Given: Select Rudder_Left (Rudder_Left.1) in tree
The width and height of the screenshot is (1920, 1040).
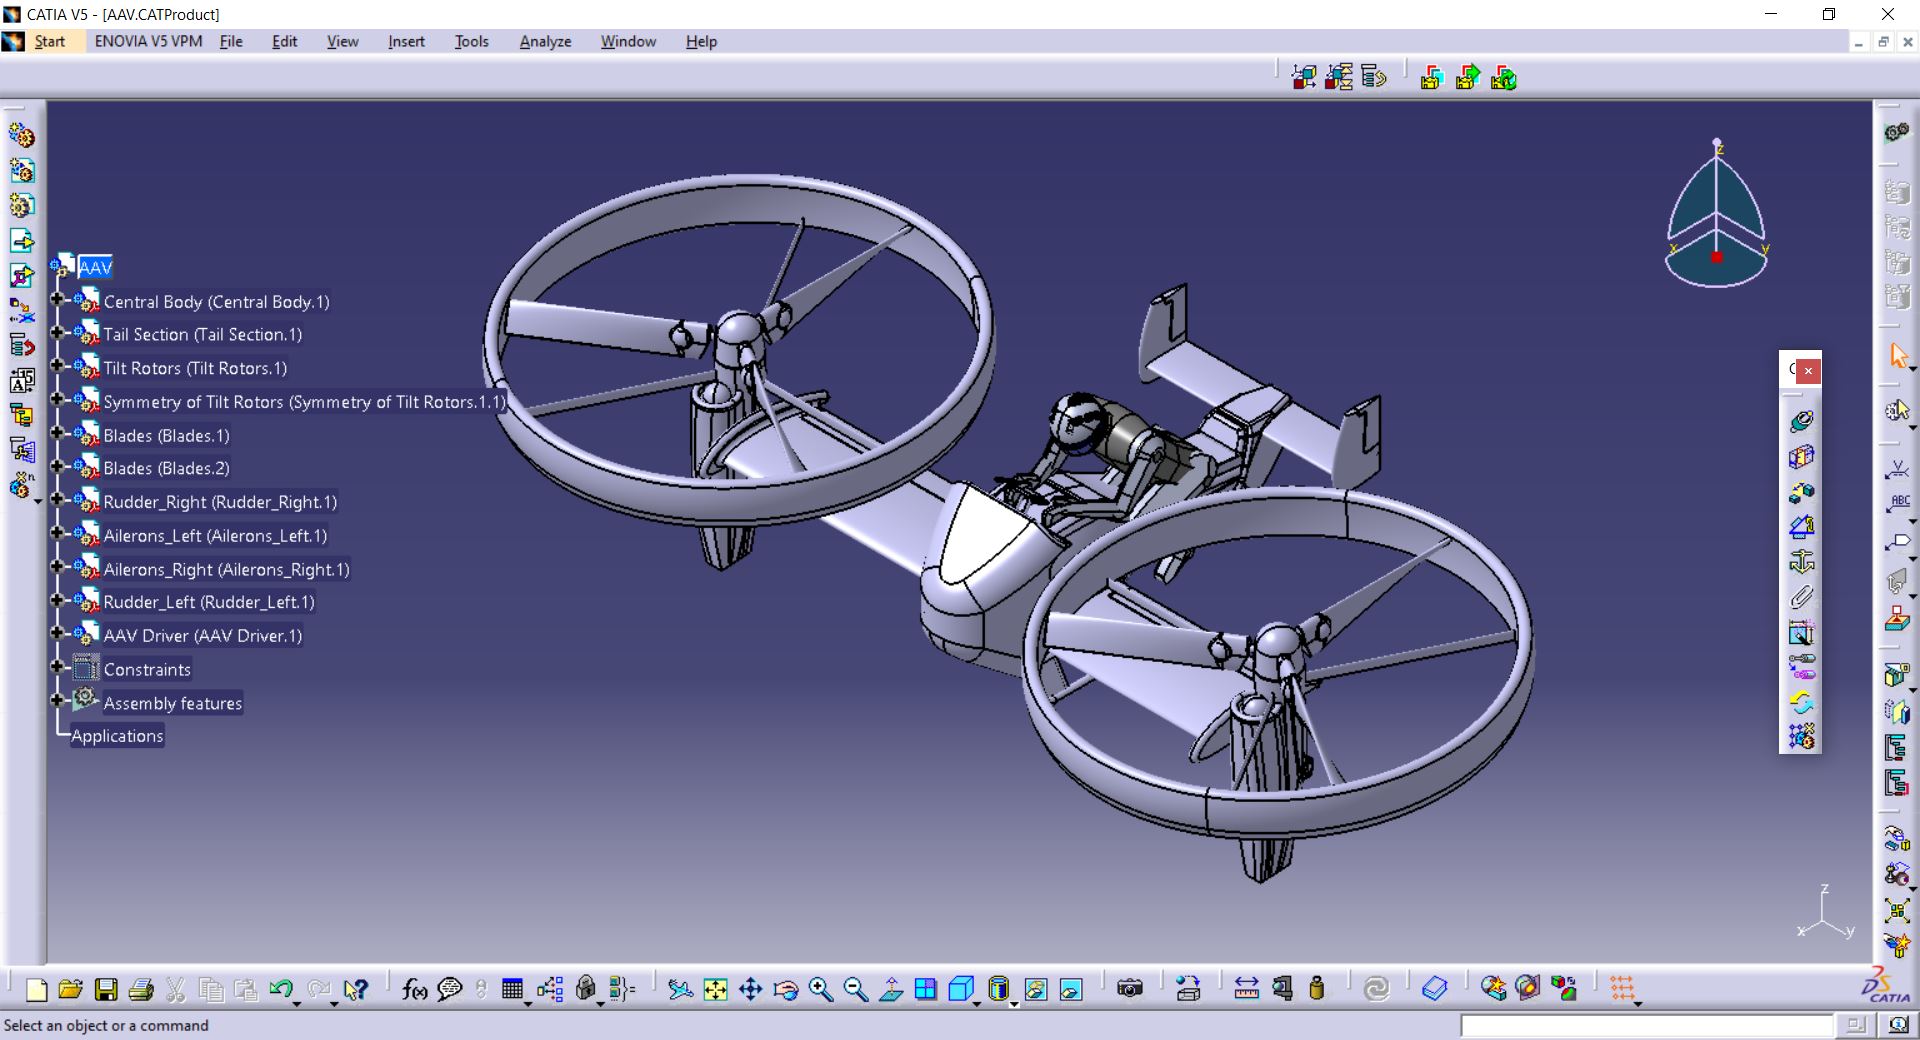Looking at the screenshot, I should coord(209,602).
